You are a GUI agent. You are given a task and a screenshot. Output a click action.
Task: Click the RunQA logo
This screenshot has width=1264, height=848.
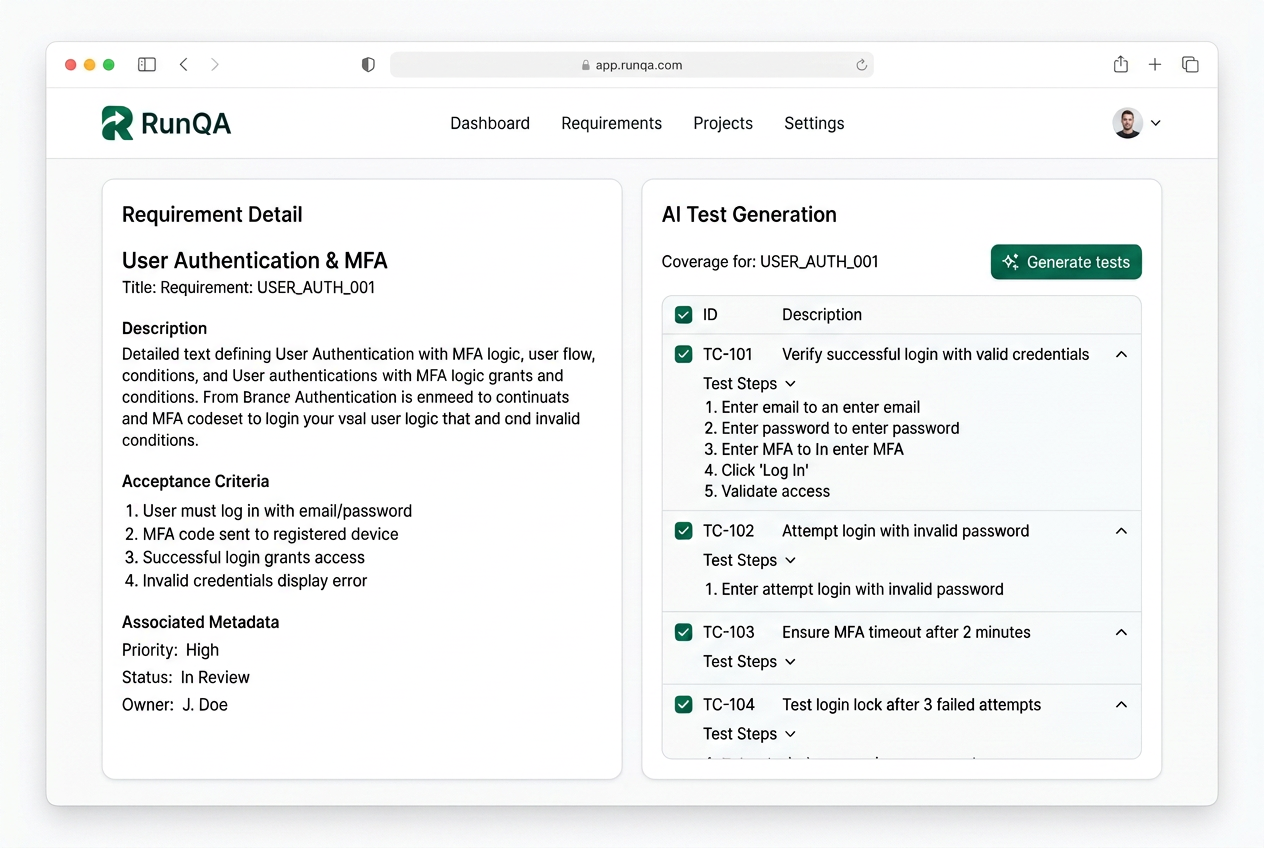(x=166, y=123)
